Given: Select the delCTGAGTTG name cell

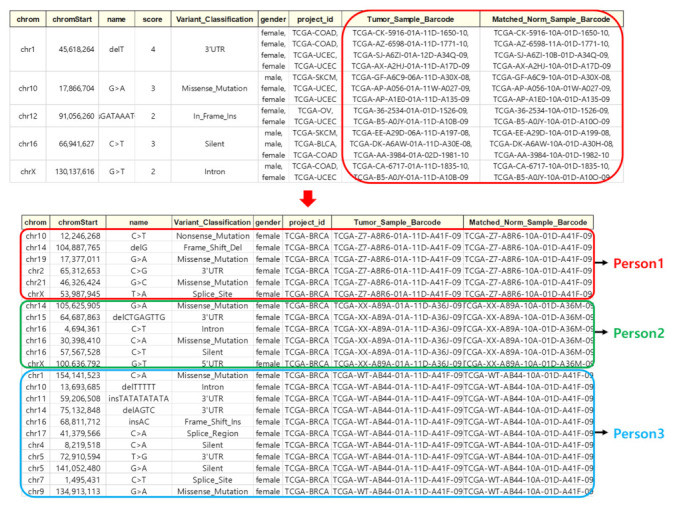Looking at the screenshot, I should (138, 317).
